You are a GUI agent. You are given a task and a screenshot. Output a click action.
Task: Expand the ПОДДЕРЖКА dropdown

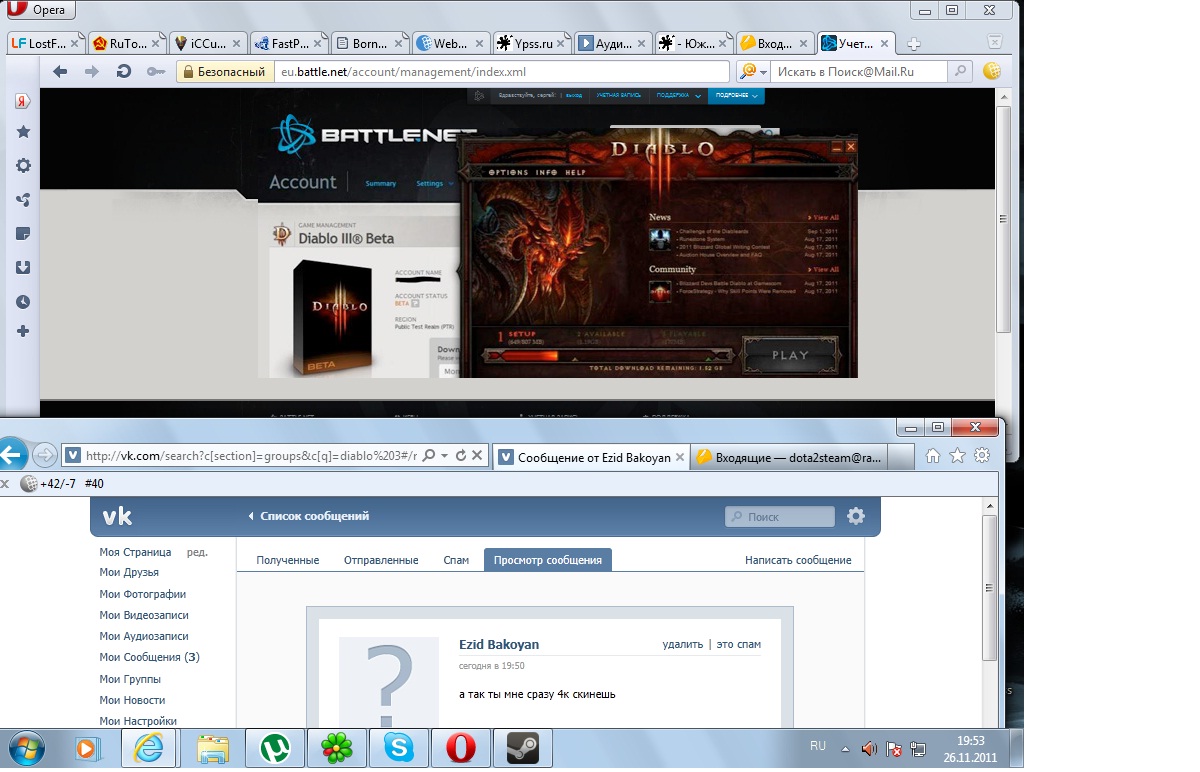pos(678,96)
